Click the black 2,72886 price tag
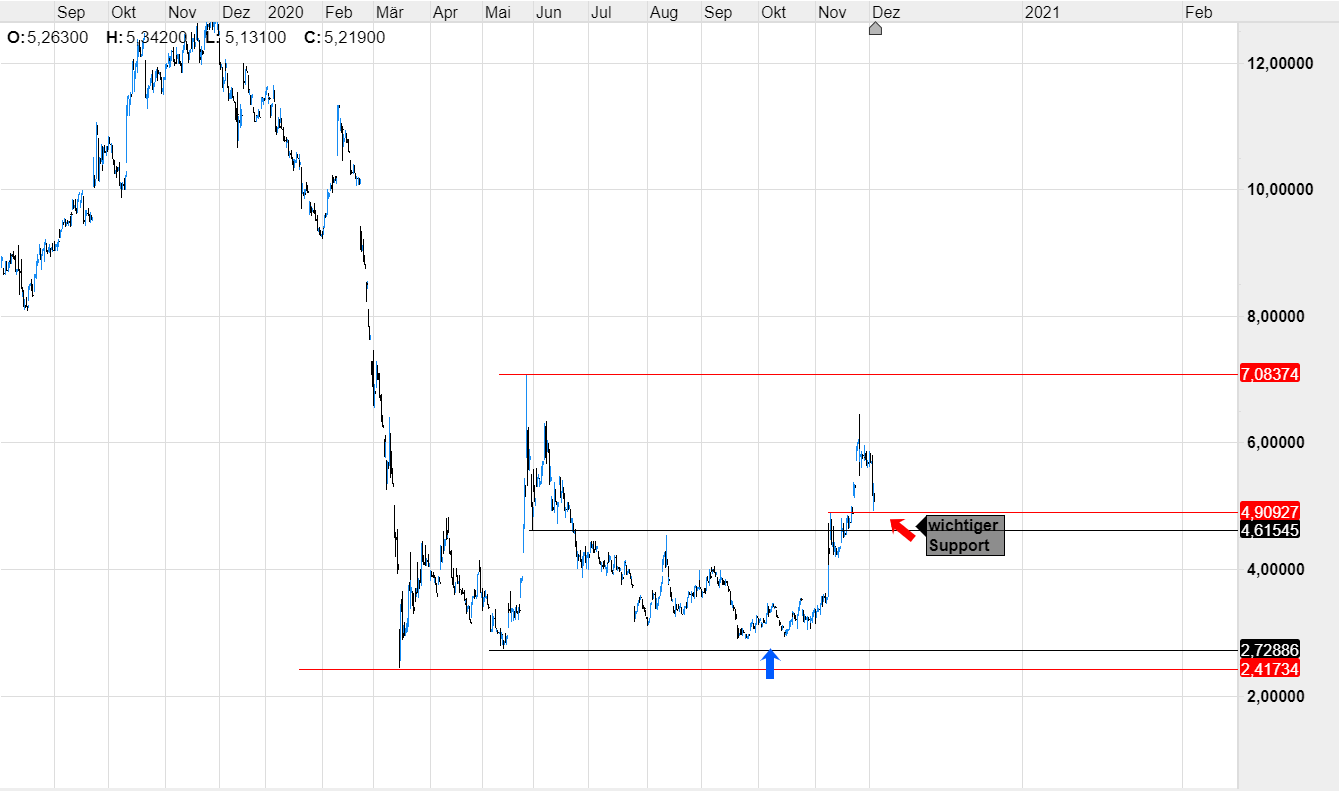Viewport: 1339px width, 791px height. tap(1269, 650)
